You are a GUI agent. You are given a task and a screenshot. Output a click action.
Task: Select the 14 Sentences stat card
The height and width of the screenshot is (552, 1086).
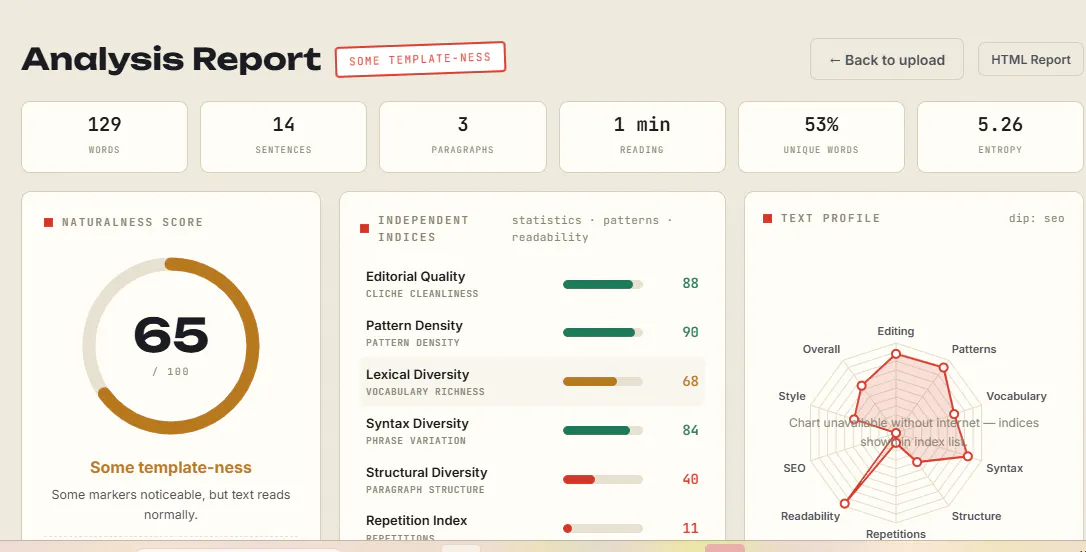283,136
